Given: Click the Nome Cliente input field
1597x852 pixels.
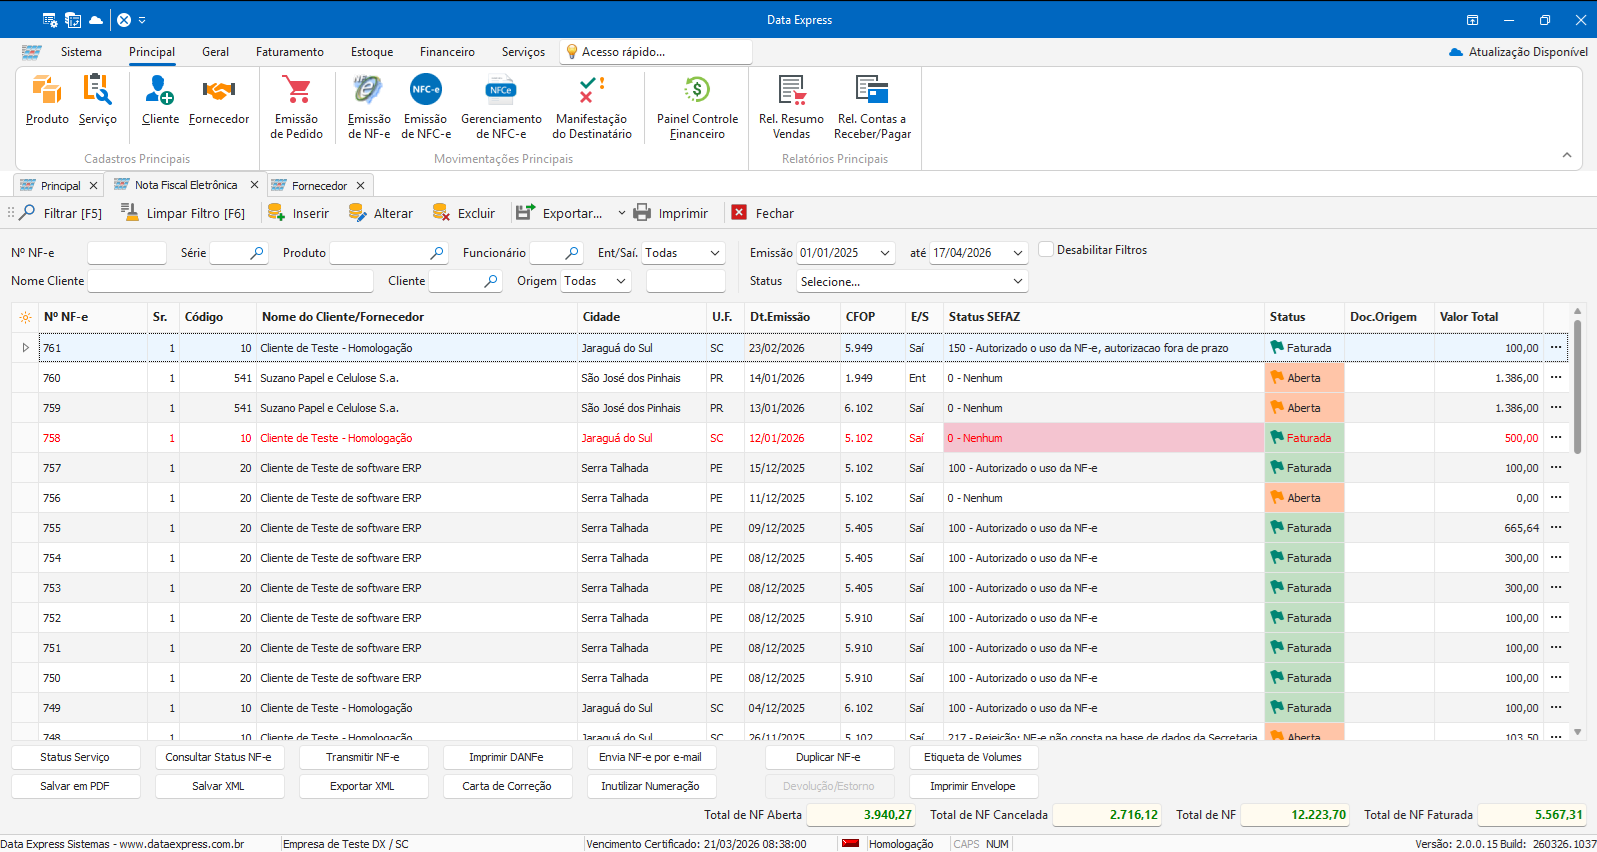Looking at the screenshot, I should click(231, 281).
